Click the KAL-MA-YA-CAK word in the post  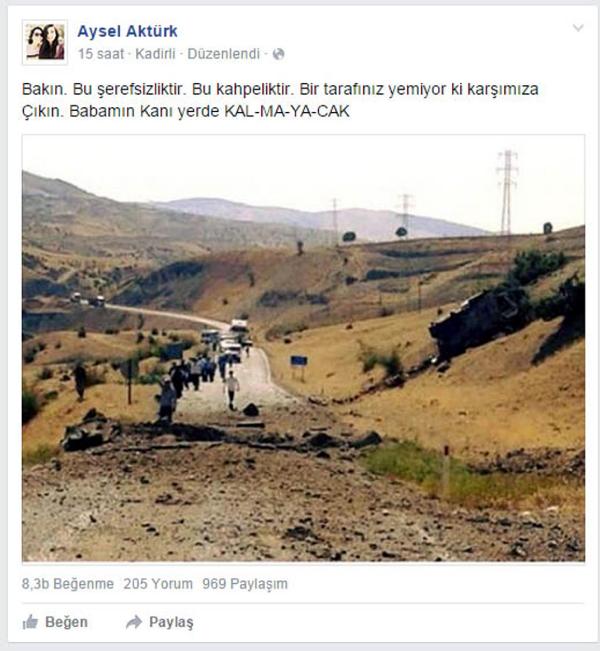click(x=287, y=111)
